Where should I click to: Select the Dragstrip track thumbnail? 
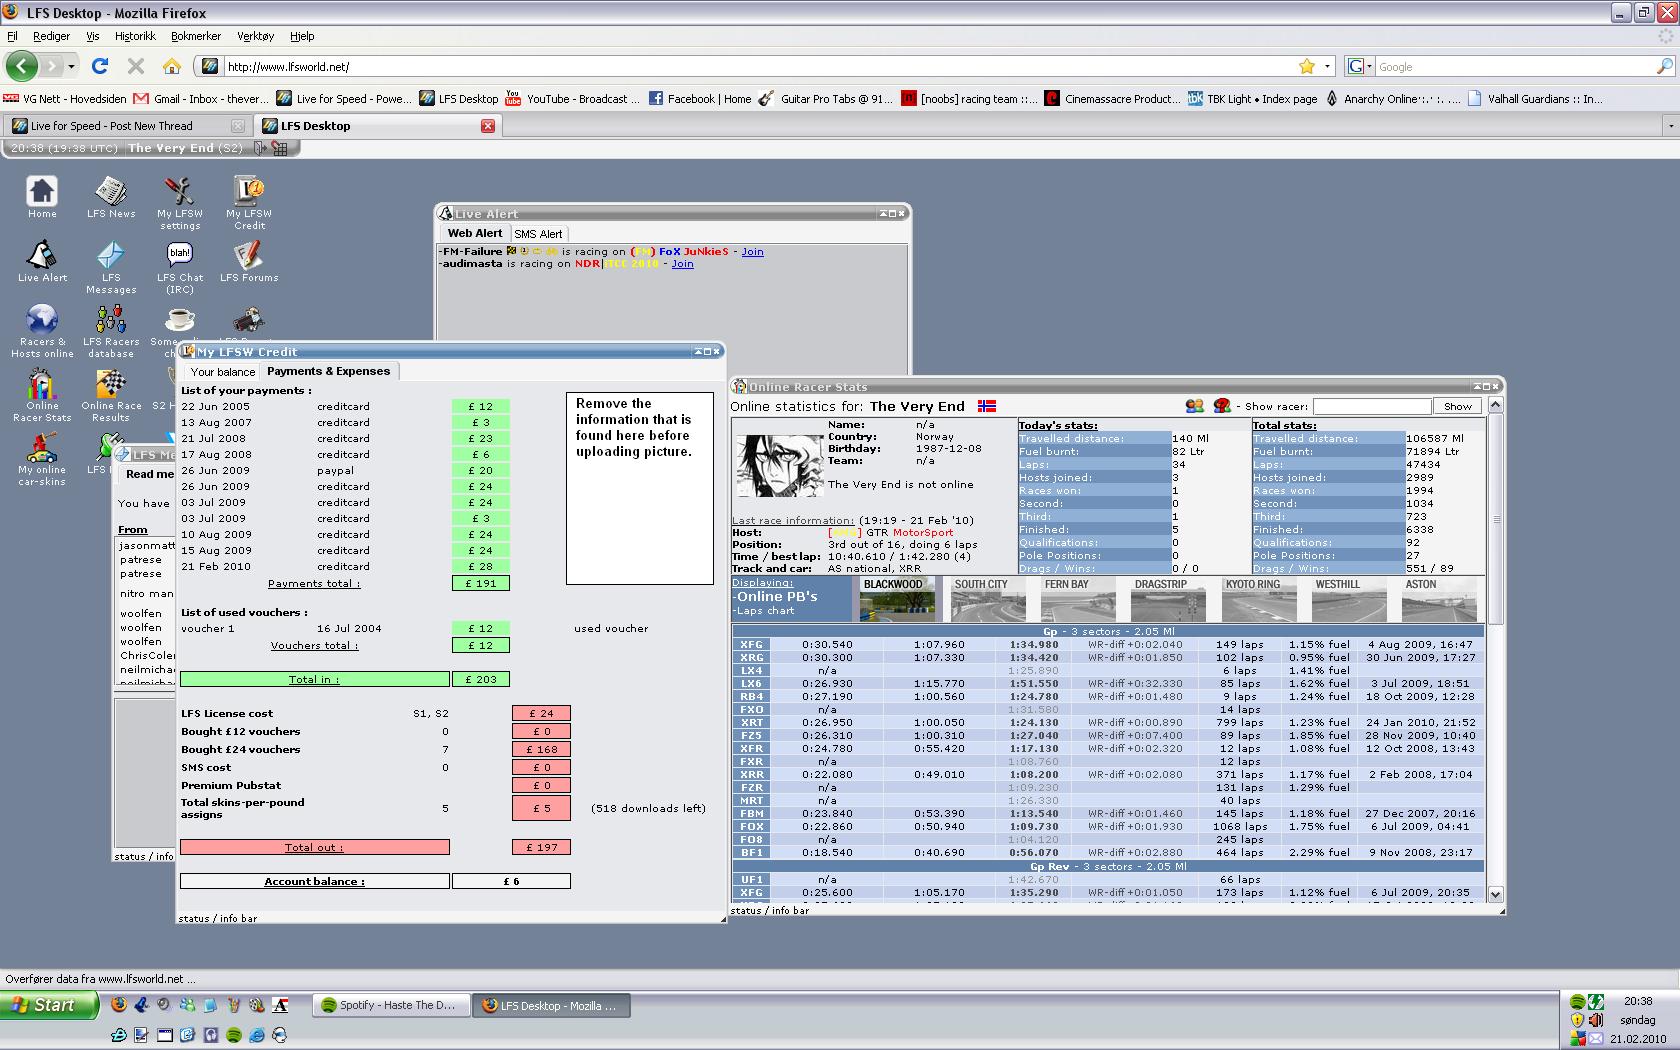coord(1168,599)
